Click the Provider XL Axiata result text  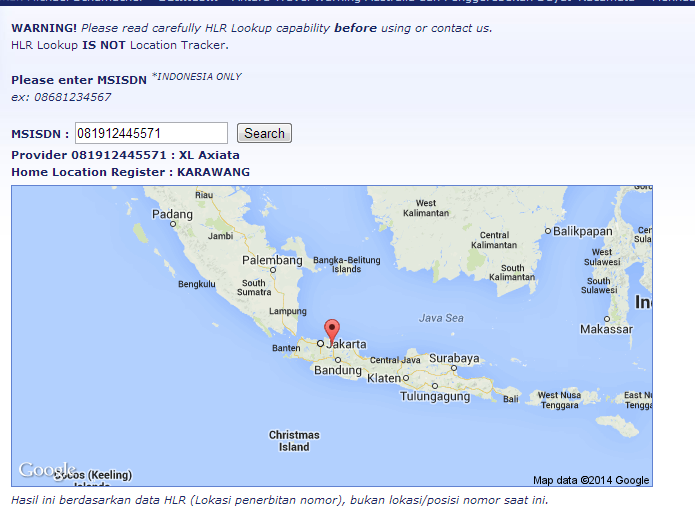click(x=125, y=155)
